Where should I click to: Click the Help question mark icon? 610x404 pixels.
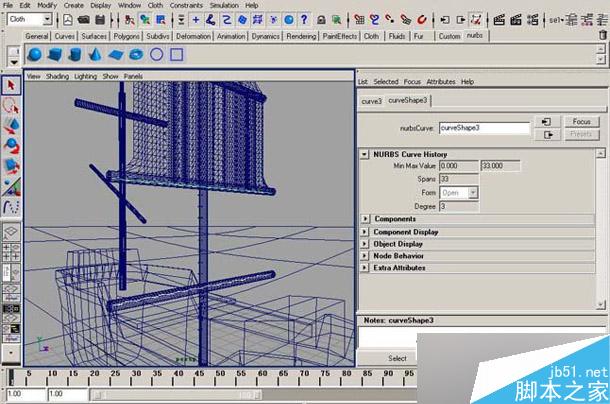[304, 19]
